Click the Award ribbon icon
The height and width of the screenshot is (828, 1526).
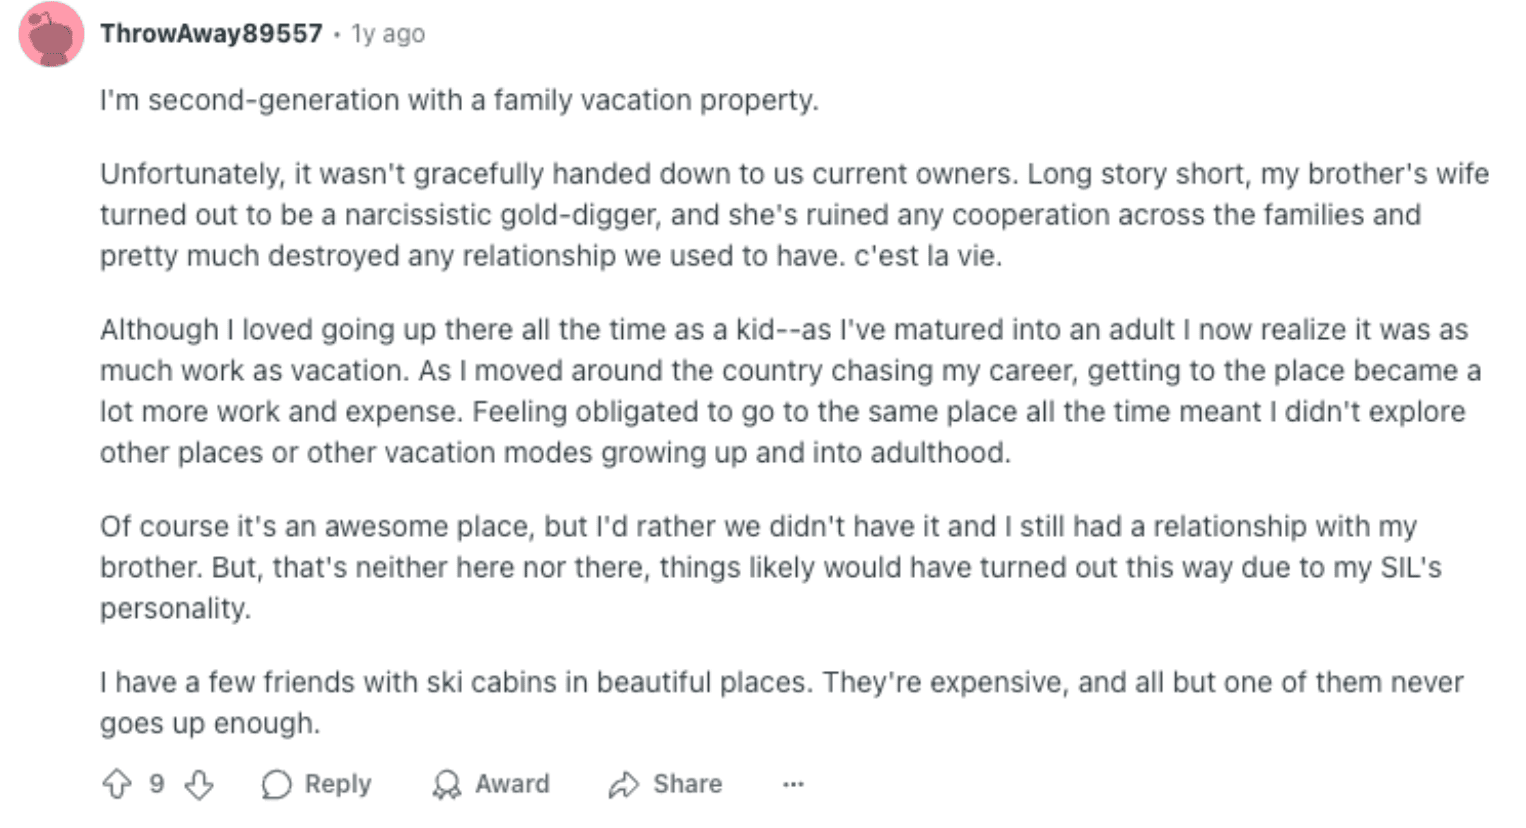pos(447,785)
